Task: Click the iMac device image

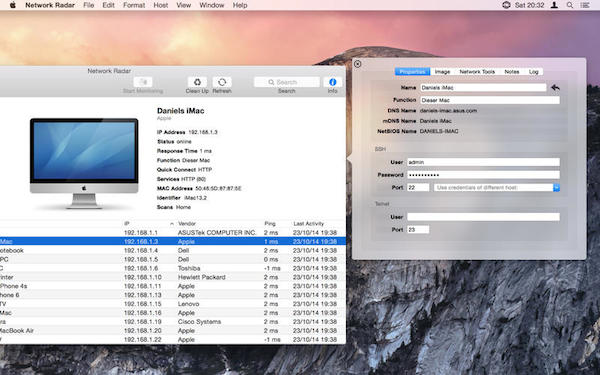Action: [84, 164]
